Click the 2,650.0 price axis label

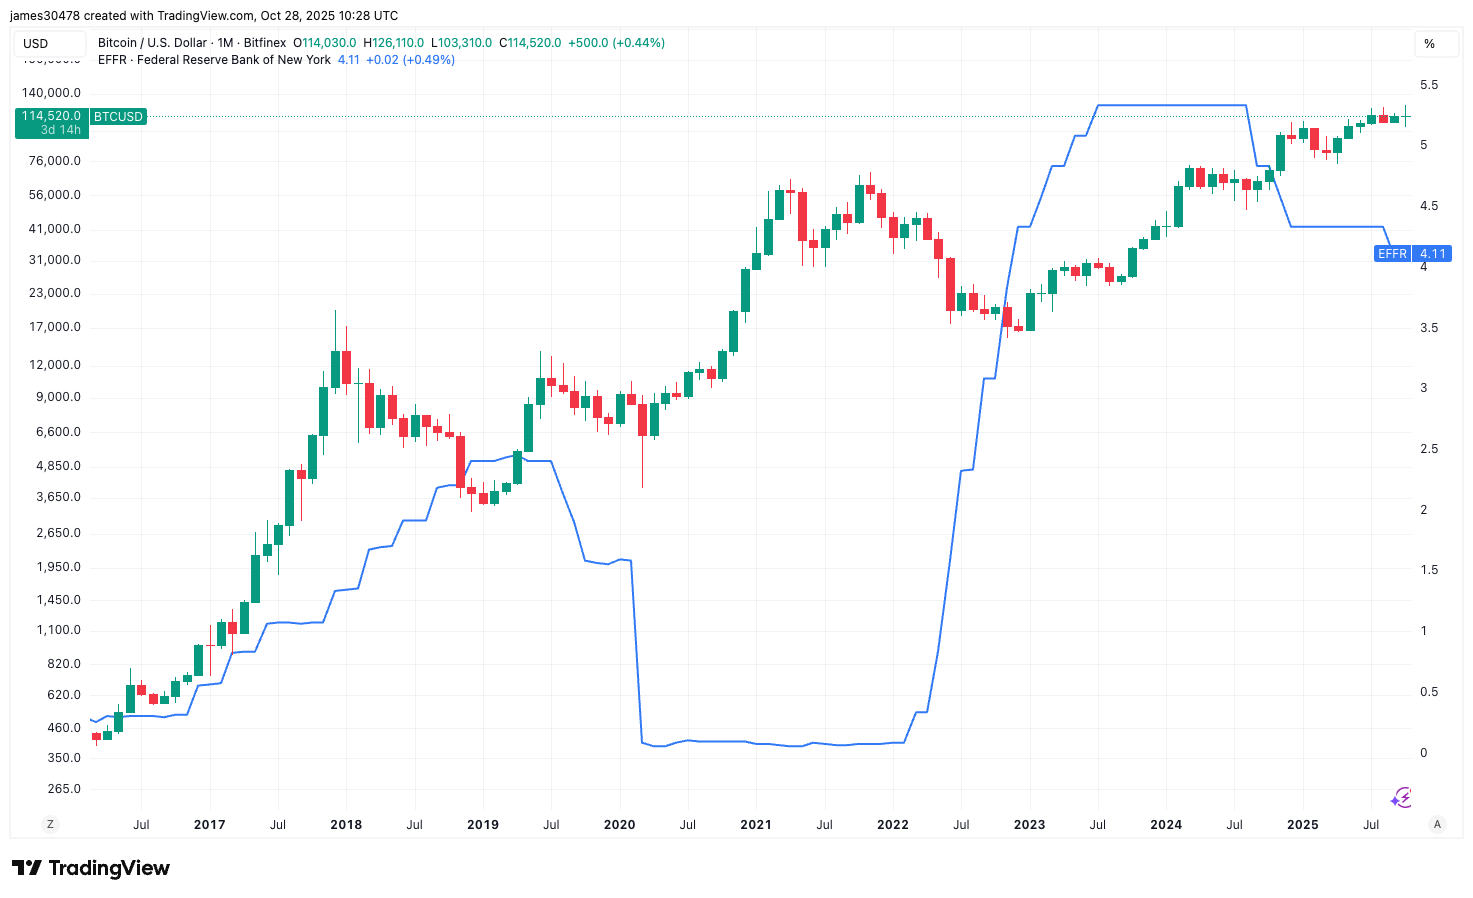point(58,533)
